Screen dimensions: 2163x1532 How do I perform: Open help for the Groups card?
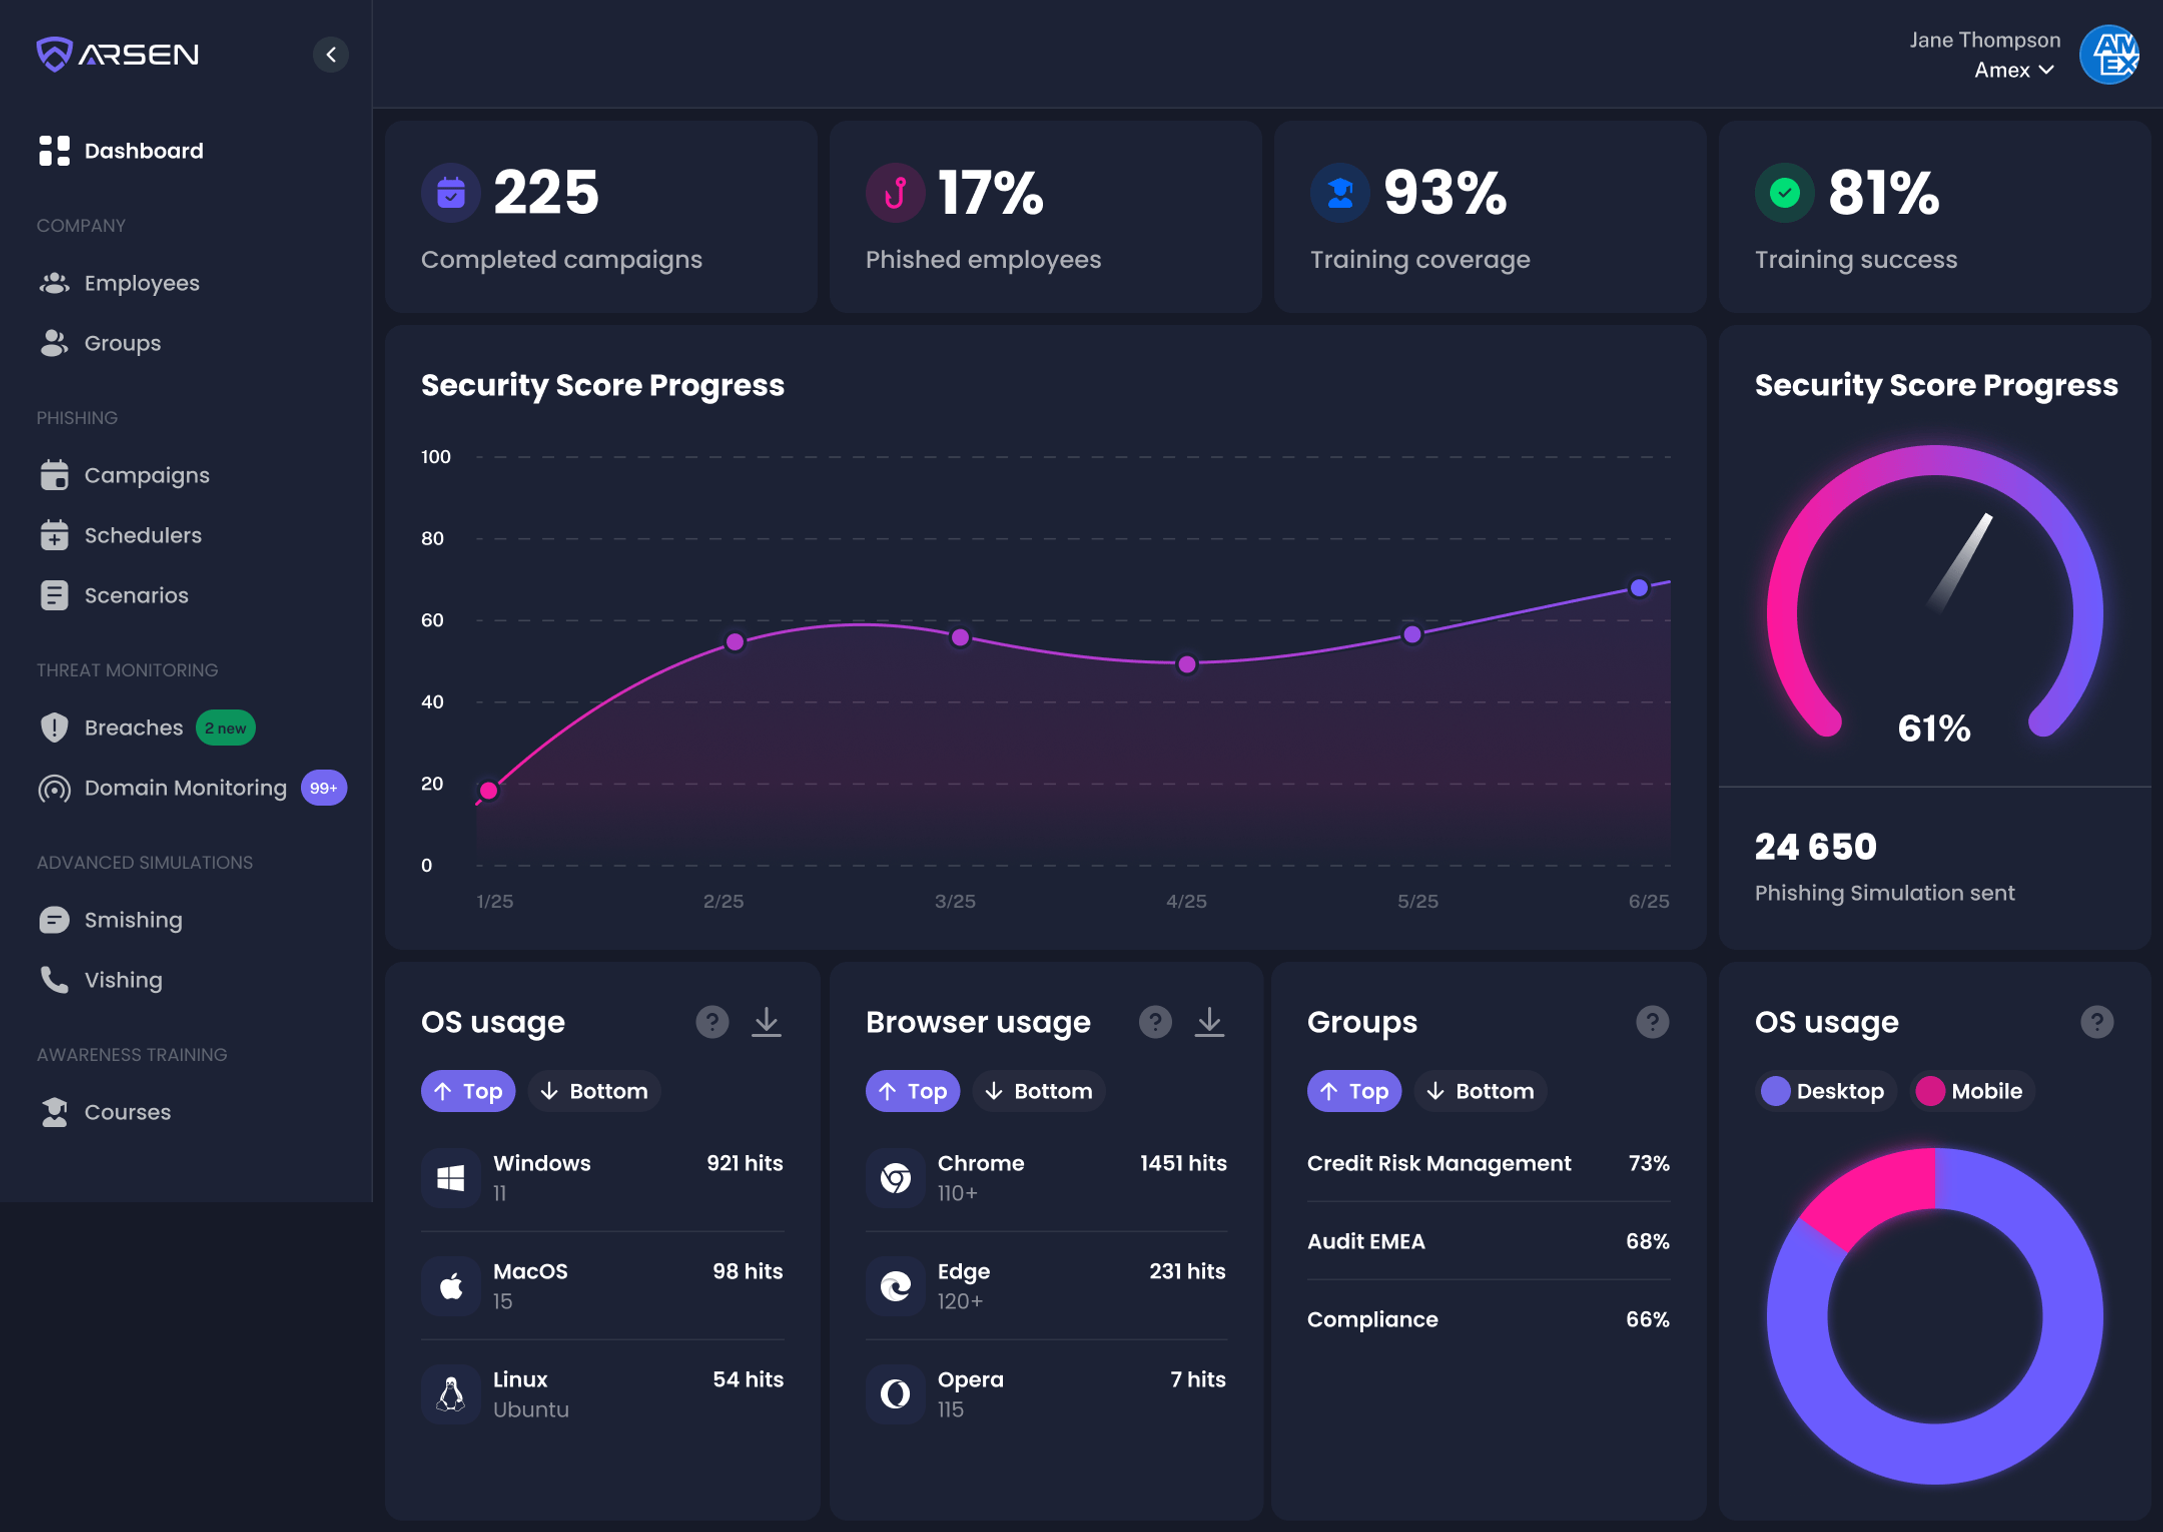point(1652,1022)
